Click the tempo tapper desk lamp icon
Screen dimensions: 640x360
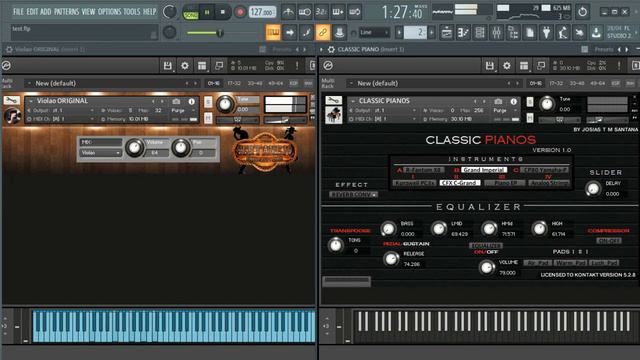pos(563,32)
